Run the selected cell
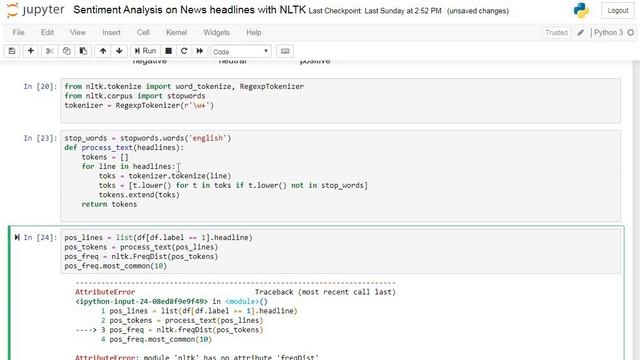The image size is (640, 360). point(145,51)
